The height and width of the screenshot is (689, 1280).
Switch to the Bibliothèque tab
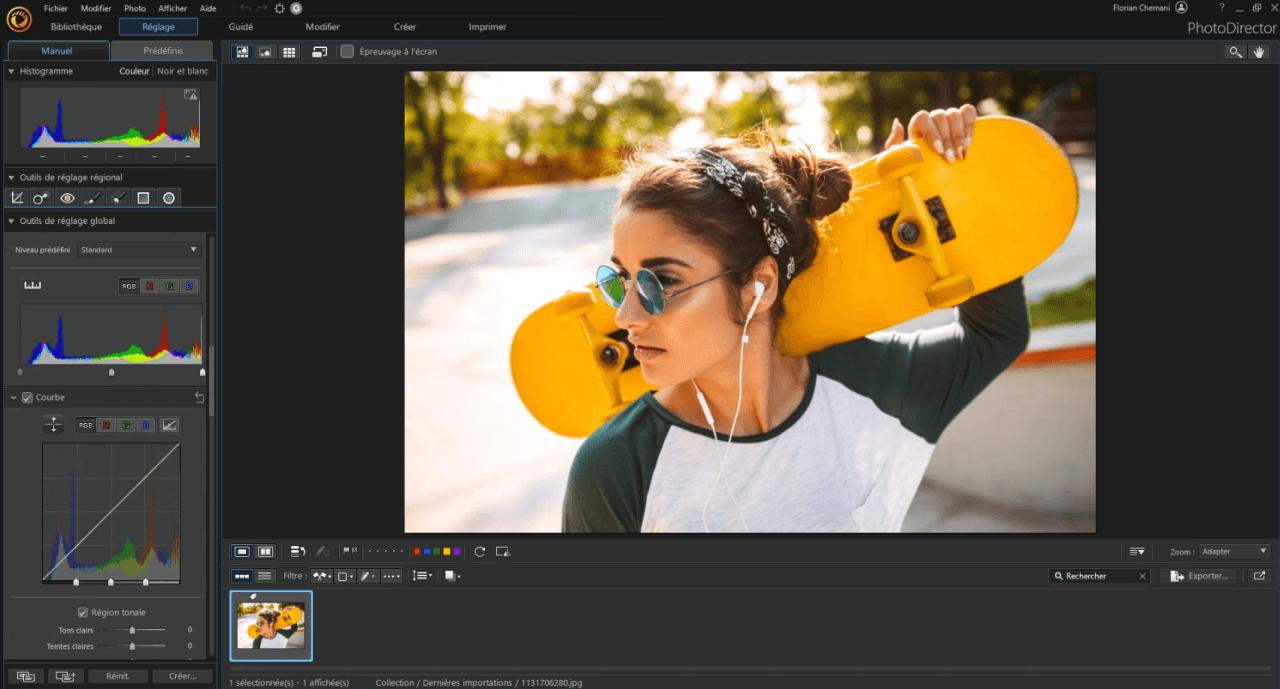click(76, 26)
